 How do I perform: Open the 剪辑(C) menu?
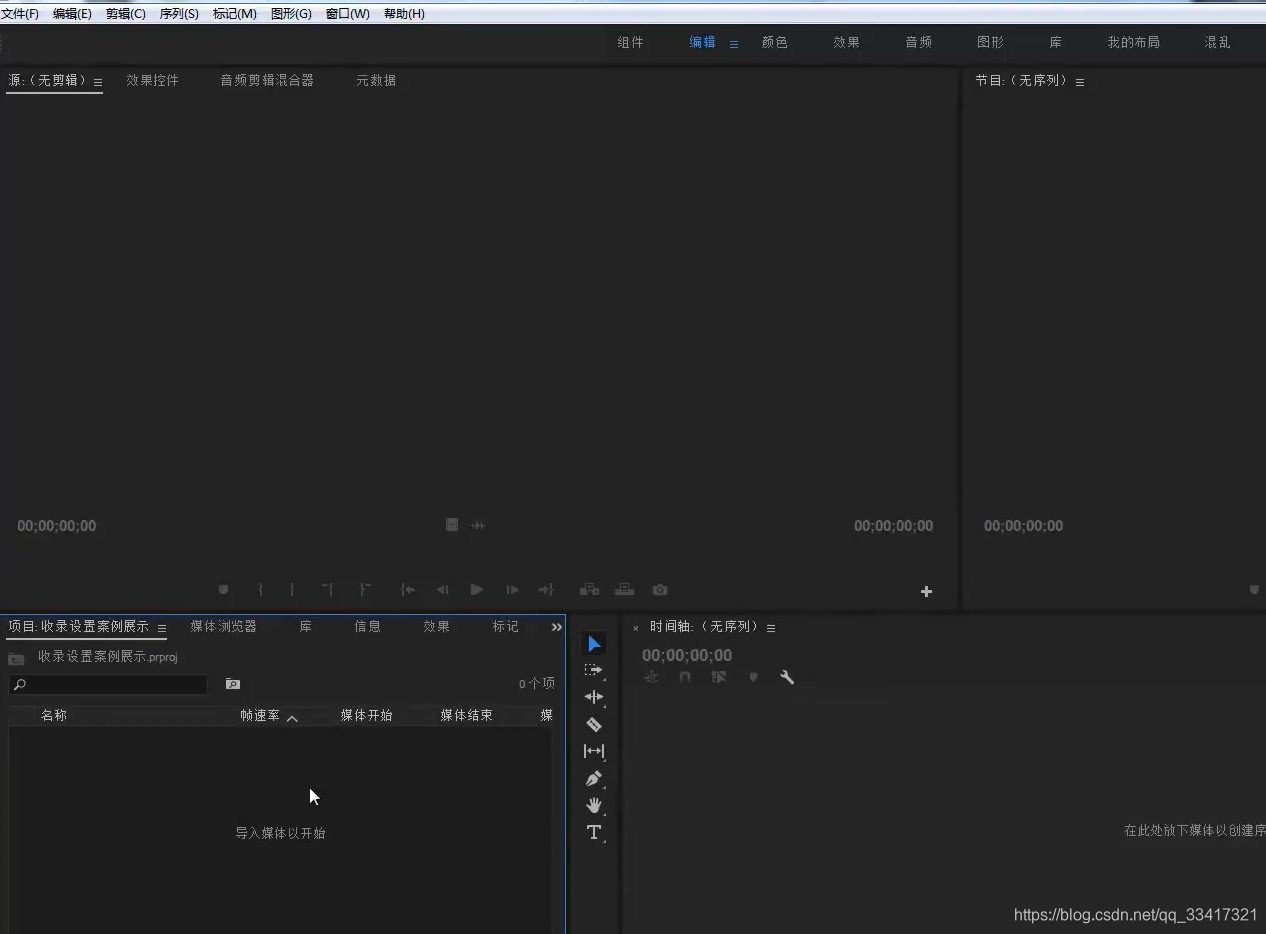coord(126,13)
